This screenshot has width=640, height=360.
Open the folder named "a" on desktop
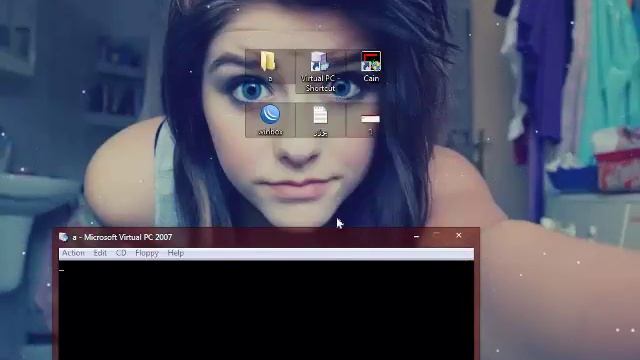(x=268, y=61)
